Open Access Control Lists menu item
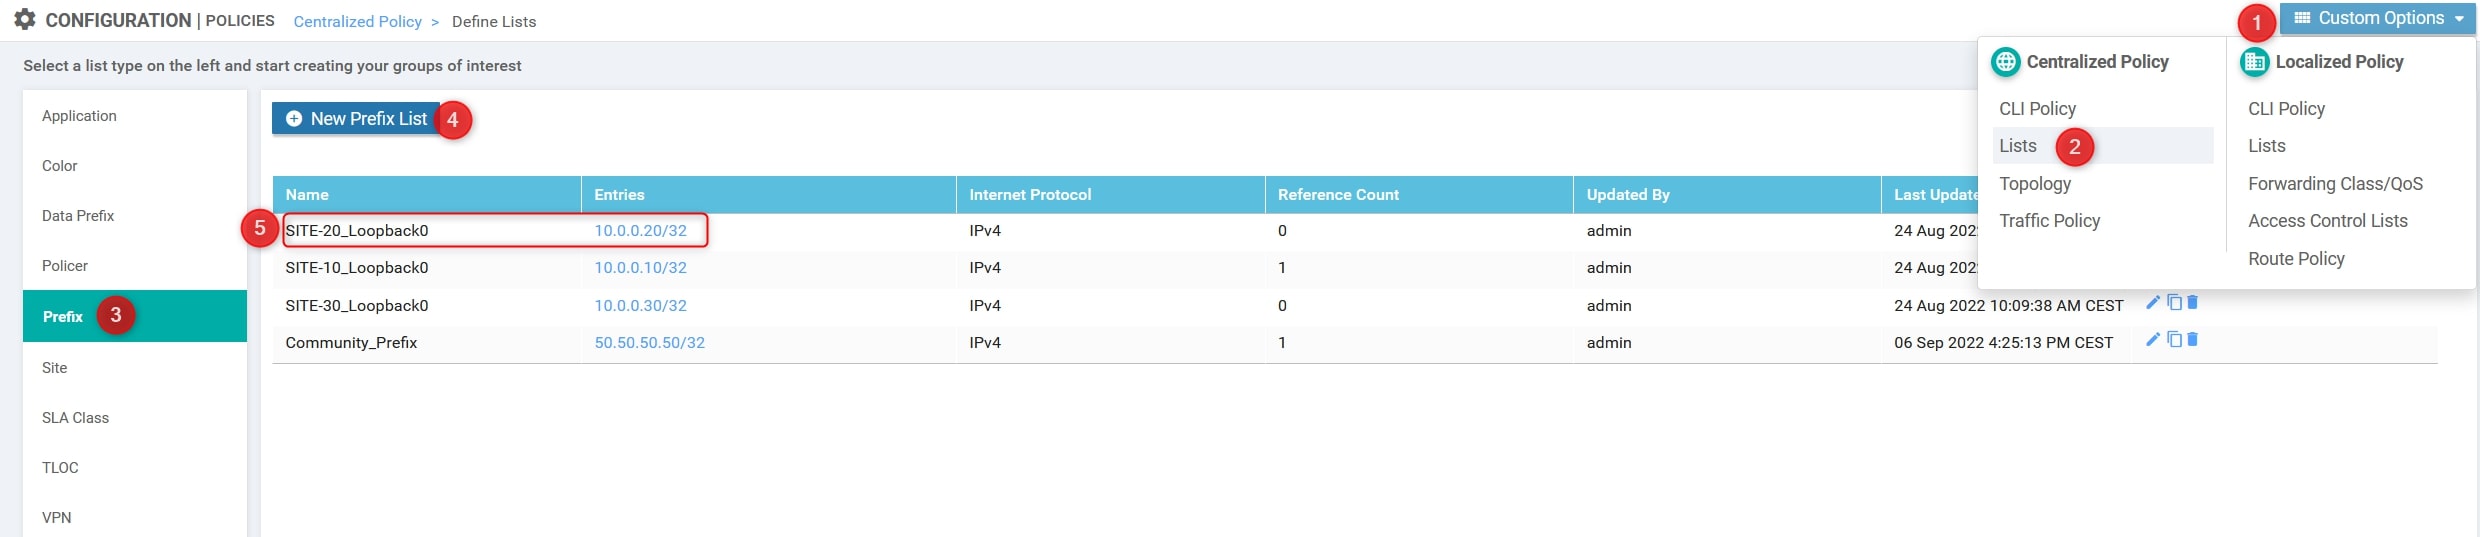 [2327, 221]
